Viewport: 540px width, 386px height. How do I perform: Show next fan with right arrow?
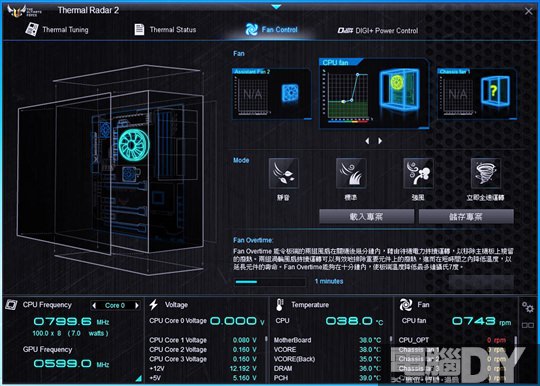pos(380,141)
